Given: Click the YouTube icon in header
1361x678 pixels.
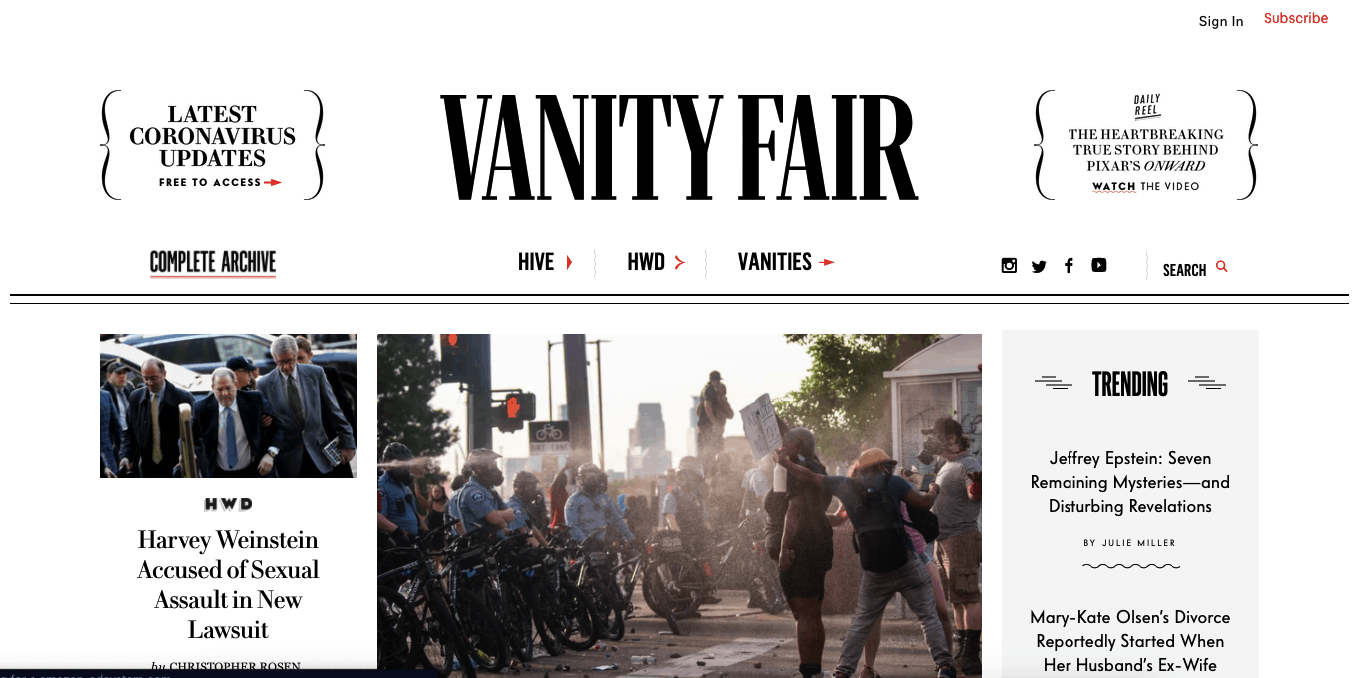Looking at the screenshot, I should (1099, 265).
